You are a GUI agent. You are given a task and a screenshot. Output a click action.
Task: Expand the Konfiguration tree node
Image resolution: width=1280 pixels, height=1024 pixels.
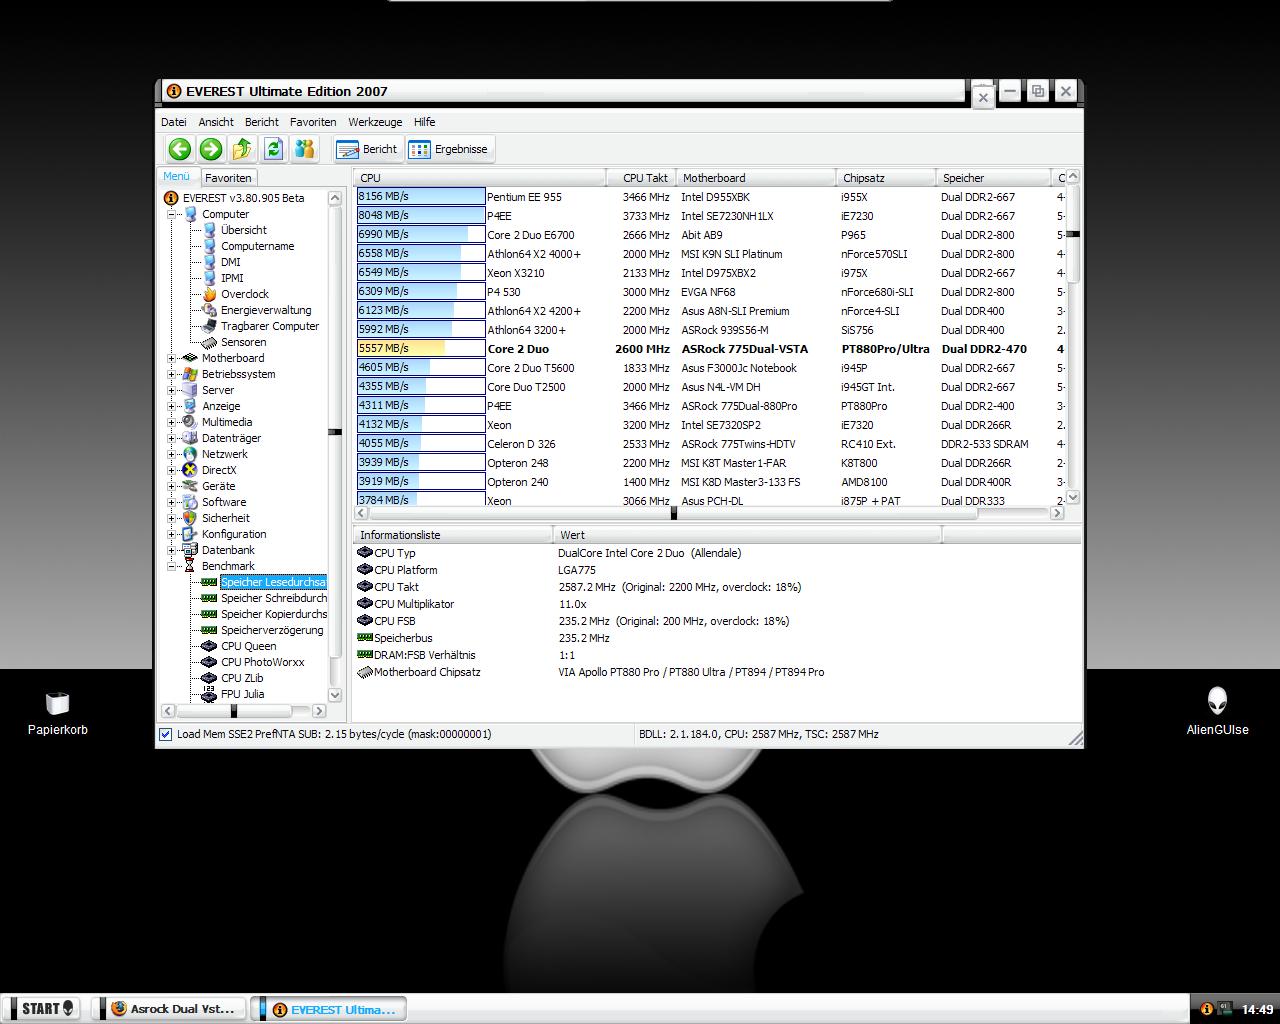point(172,534)
